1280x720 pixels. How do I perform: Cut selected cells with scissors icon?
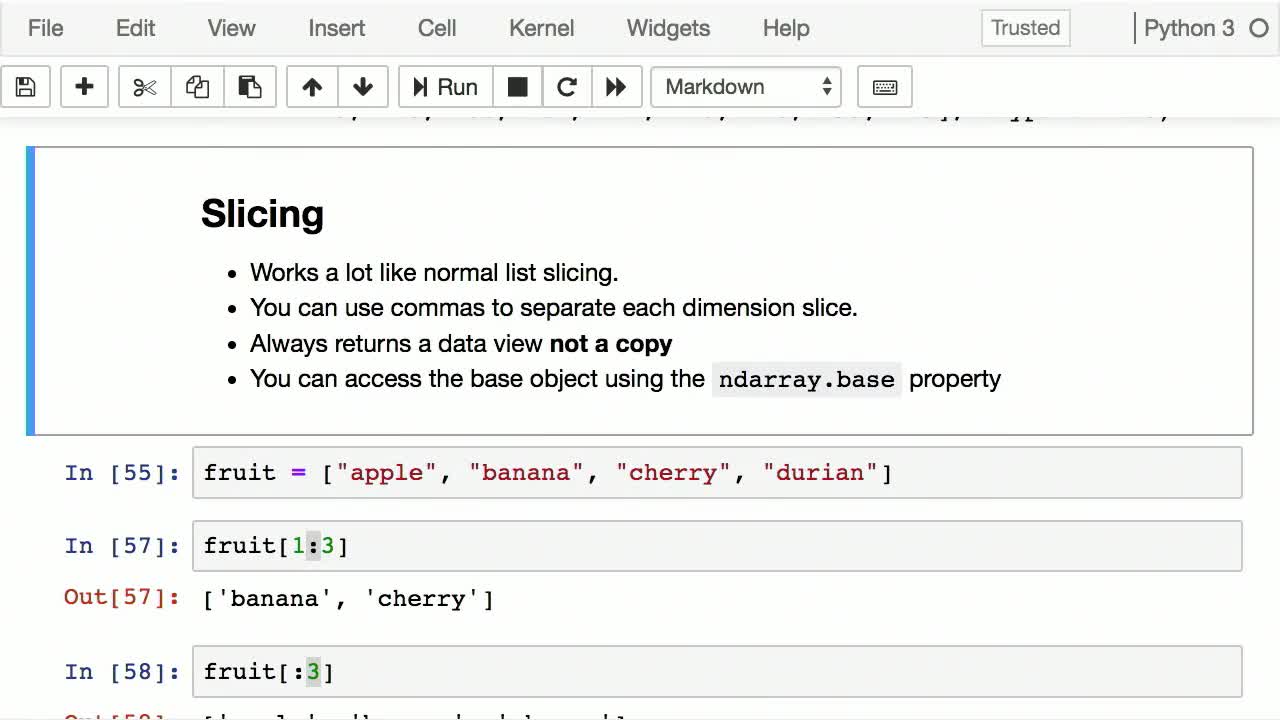(145, 87)
